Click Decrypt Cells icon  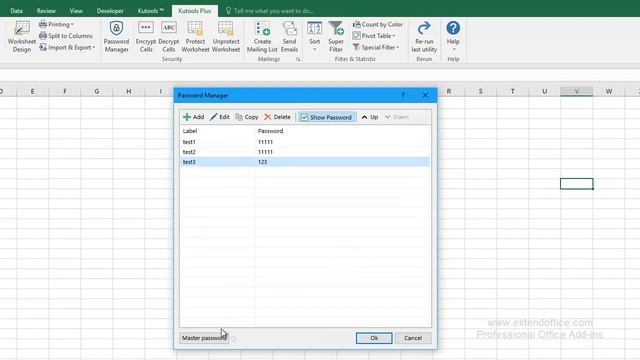(x=169, y=37)
